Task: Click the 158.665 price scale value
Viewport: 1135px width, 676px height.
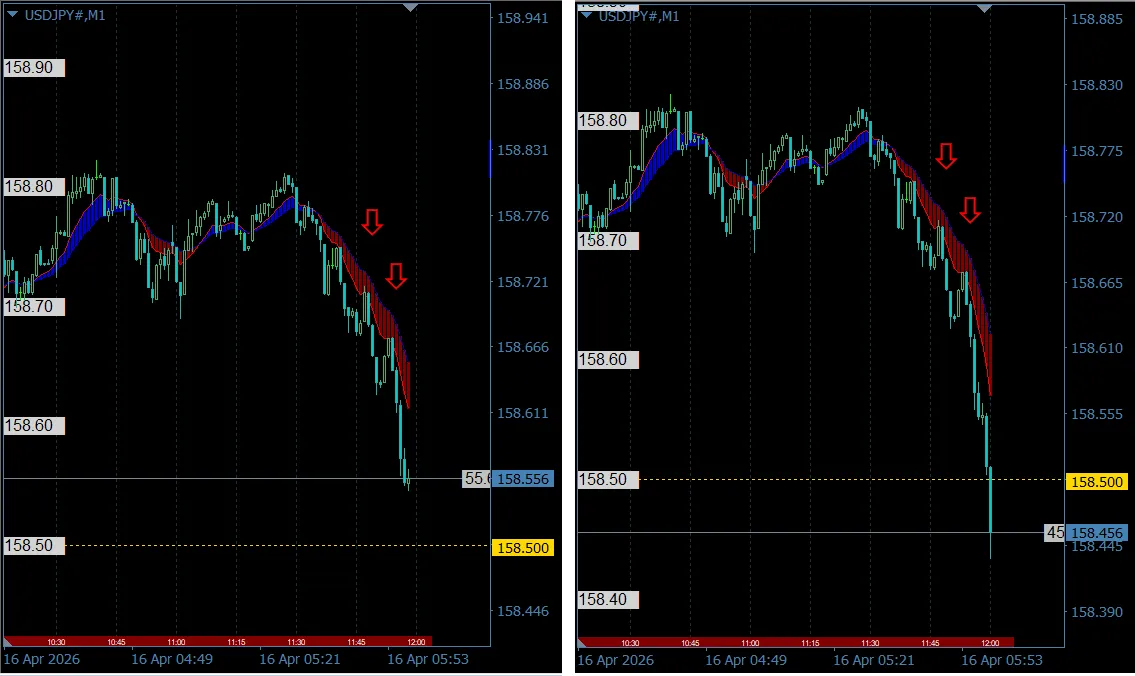Action: pos(1097,283)
